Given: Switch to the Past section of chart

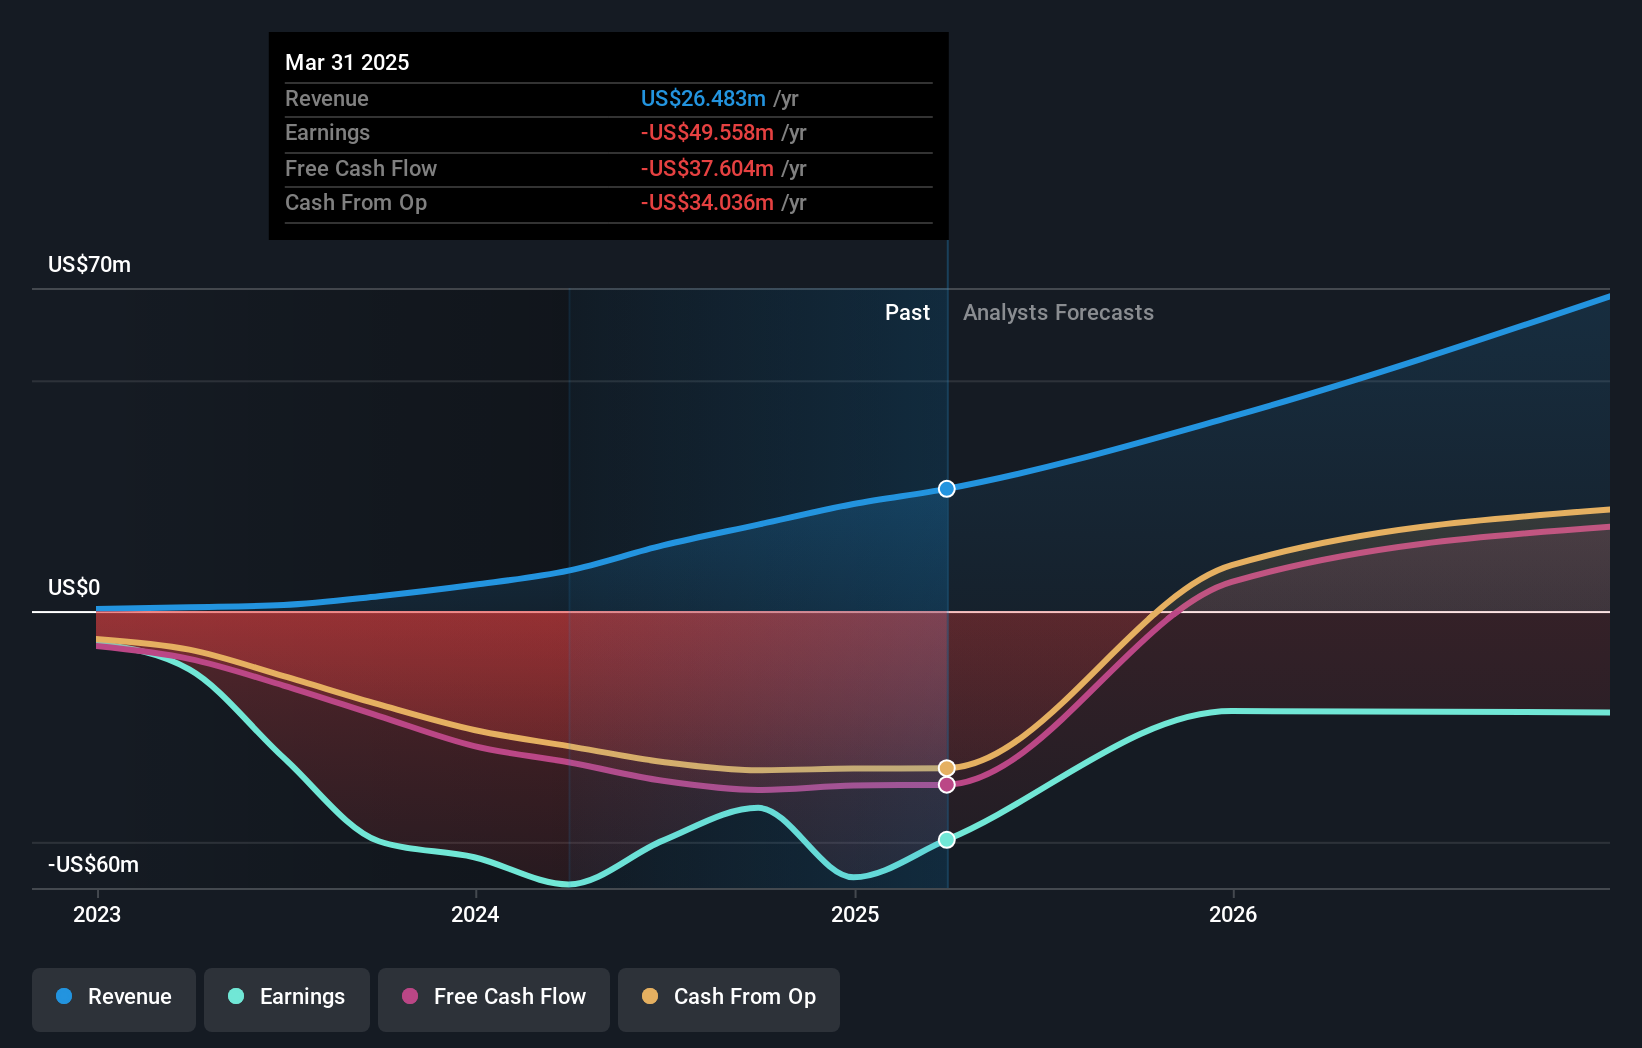Looking at the screenshot, I should [x=906, y=312].
